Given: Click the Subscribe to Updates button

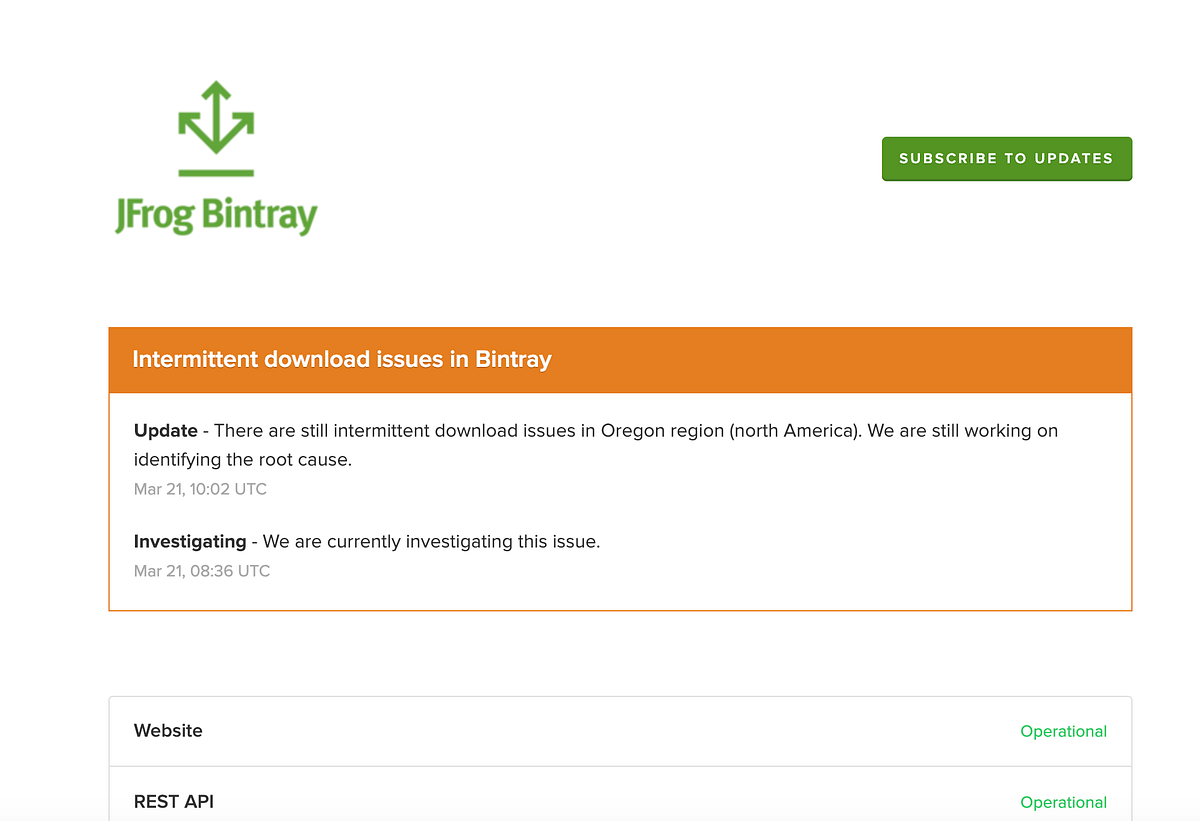Looking at the screenshot, I should click(1006, 158).
